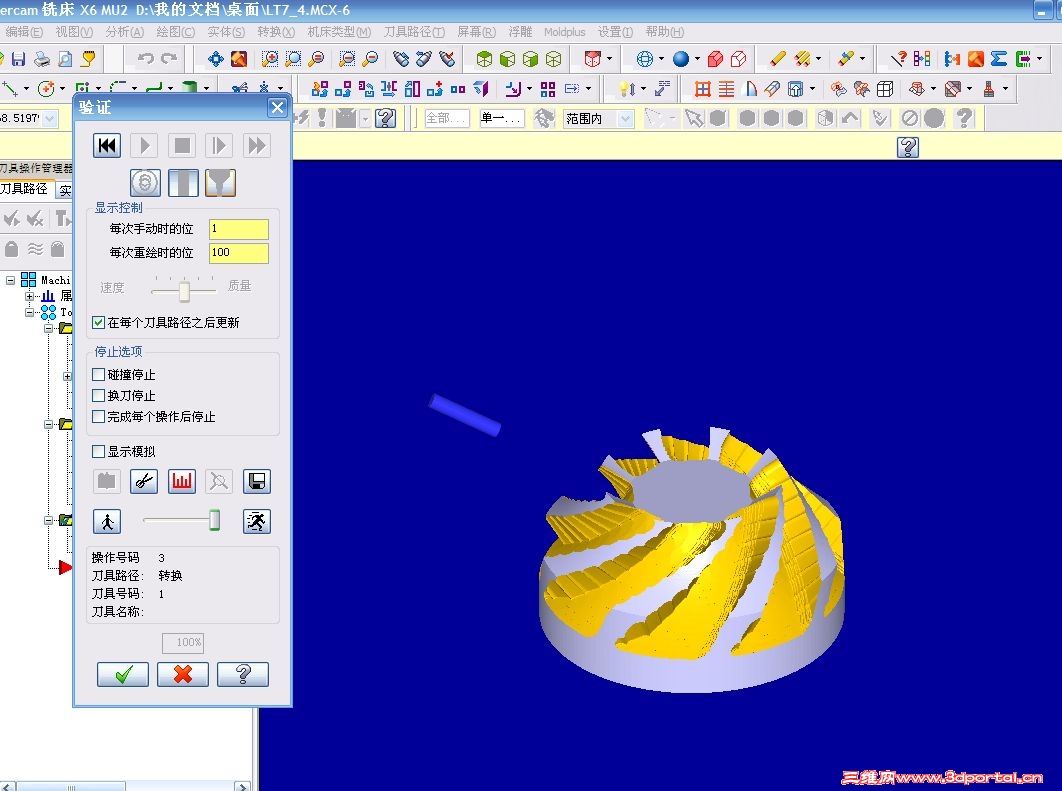Toggle 在每个刀具路径之后更新 checkbox

click(99, 322)
